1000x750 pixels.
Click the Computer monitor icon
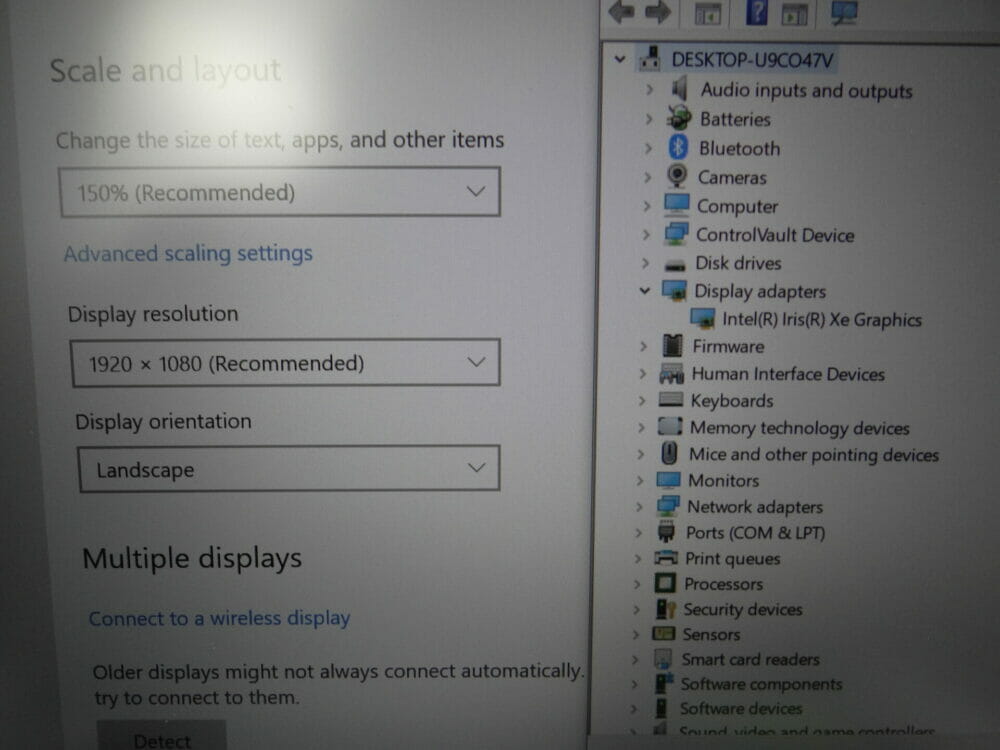click(x=676, y=204)
